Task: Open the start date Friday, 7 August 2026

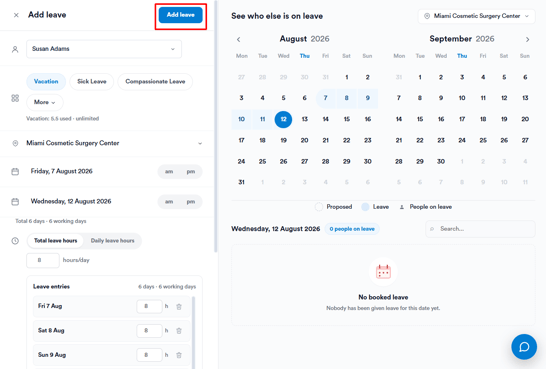Action: click(62, 171)
